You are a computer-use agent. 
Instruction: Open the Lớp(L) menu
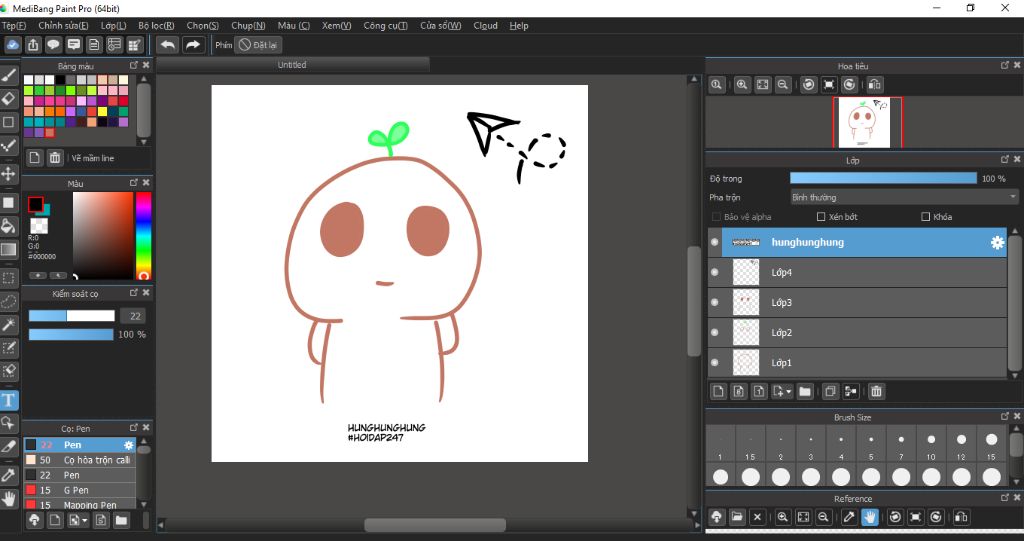114,25
